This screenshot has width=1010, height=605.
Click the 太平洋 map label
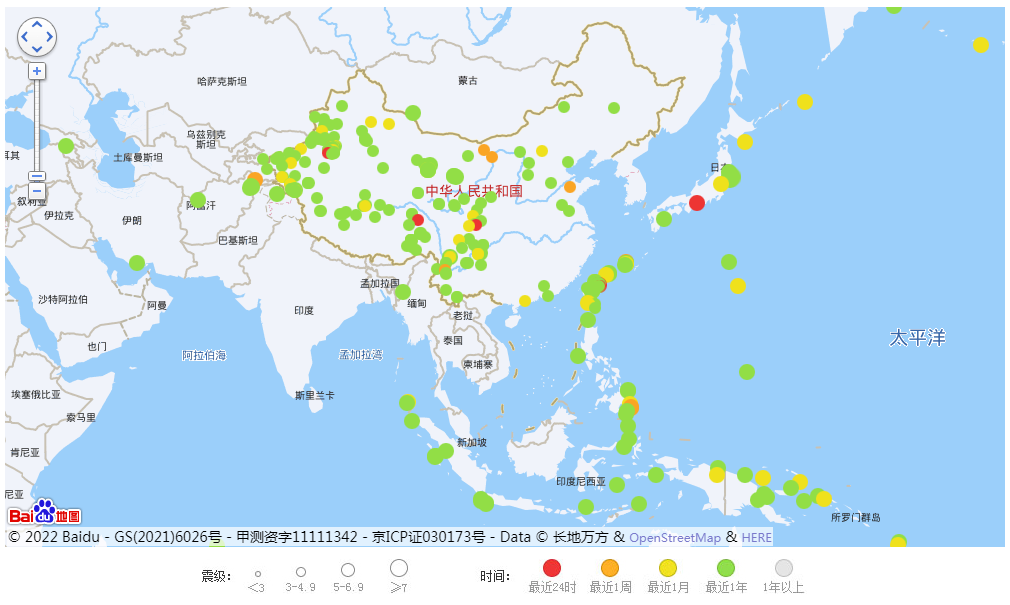(917, 338)
